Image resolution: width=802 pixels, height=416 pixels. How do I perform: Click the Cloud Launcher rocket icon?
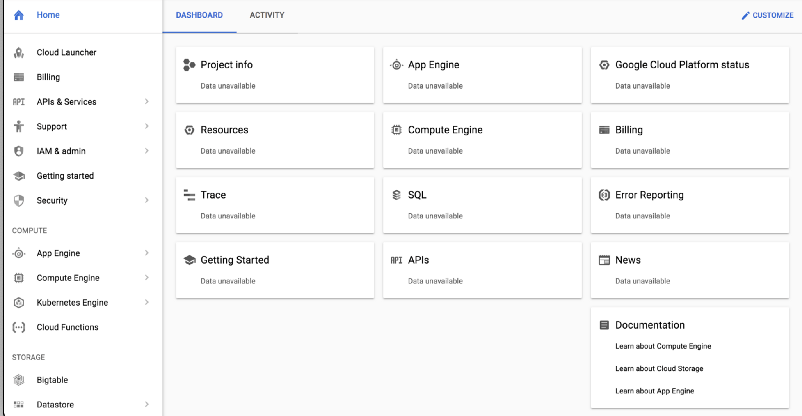pyautogui.click(x=19, y=52)
